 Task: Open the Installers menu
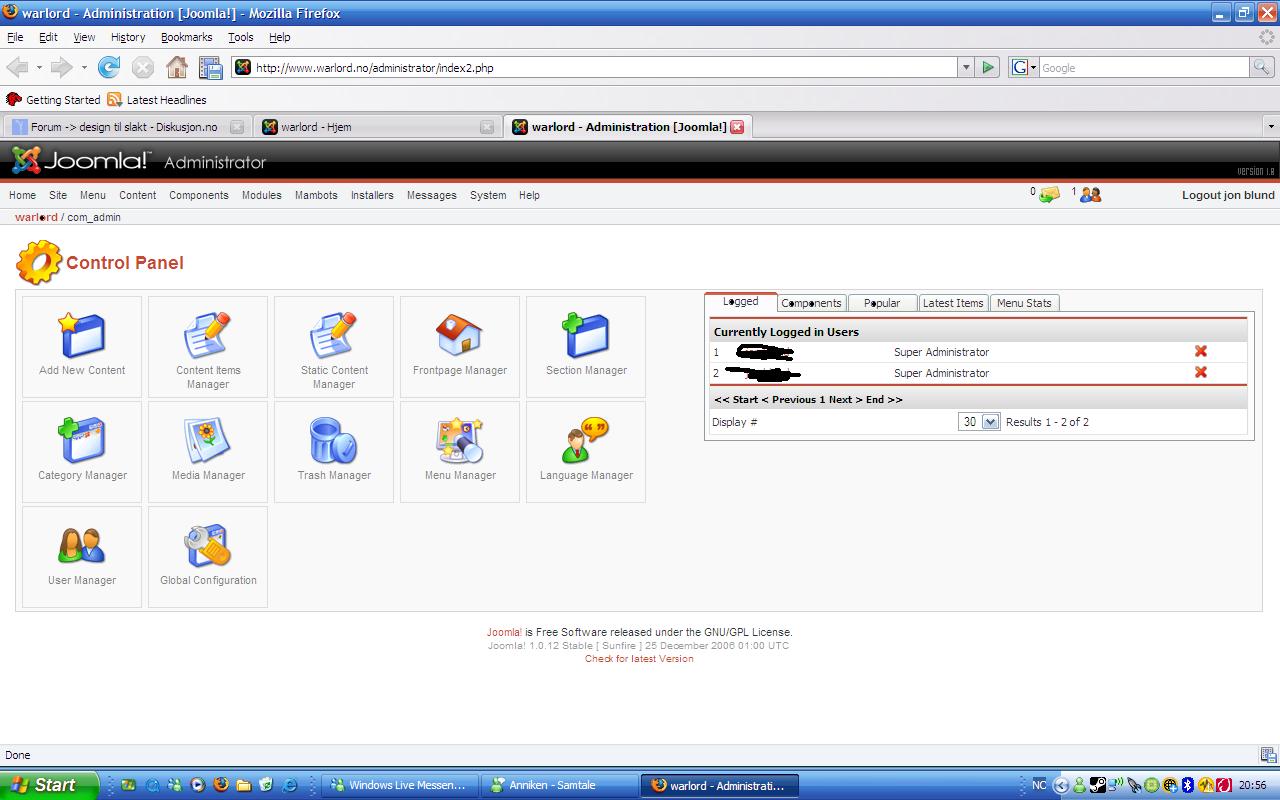pos(372,195)
